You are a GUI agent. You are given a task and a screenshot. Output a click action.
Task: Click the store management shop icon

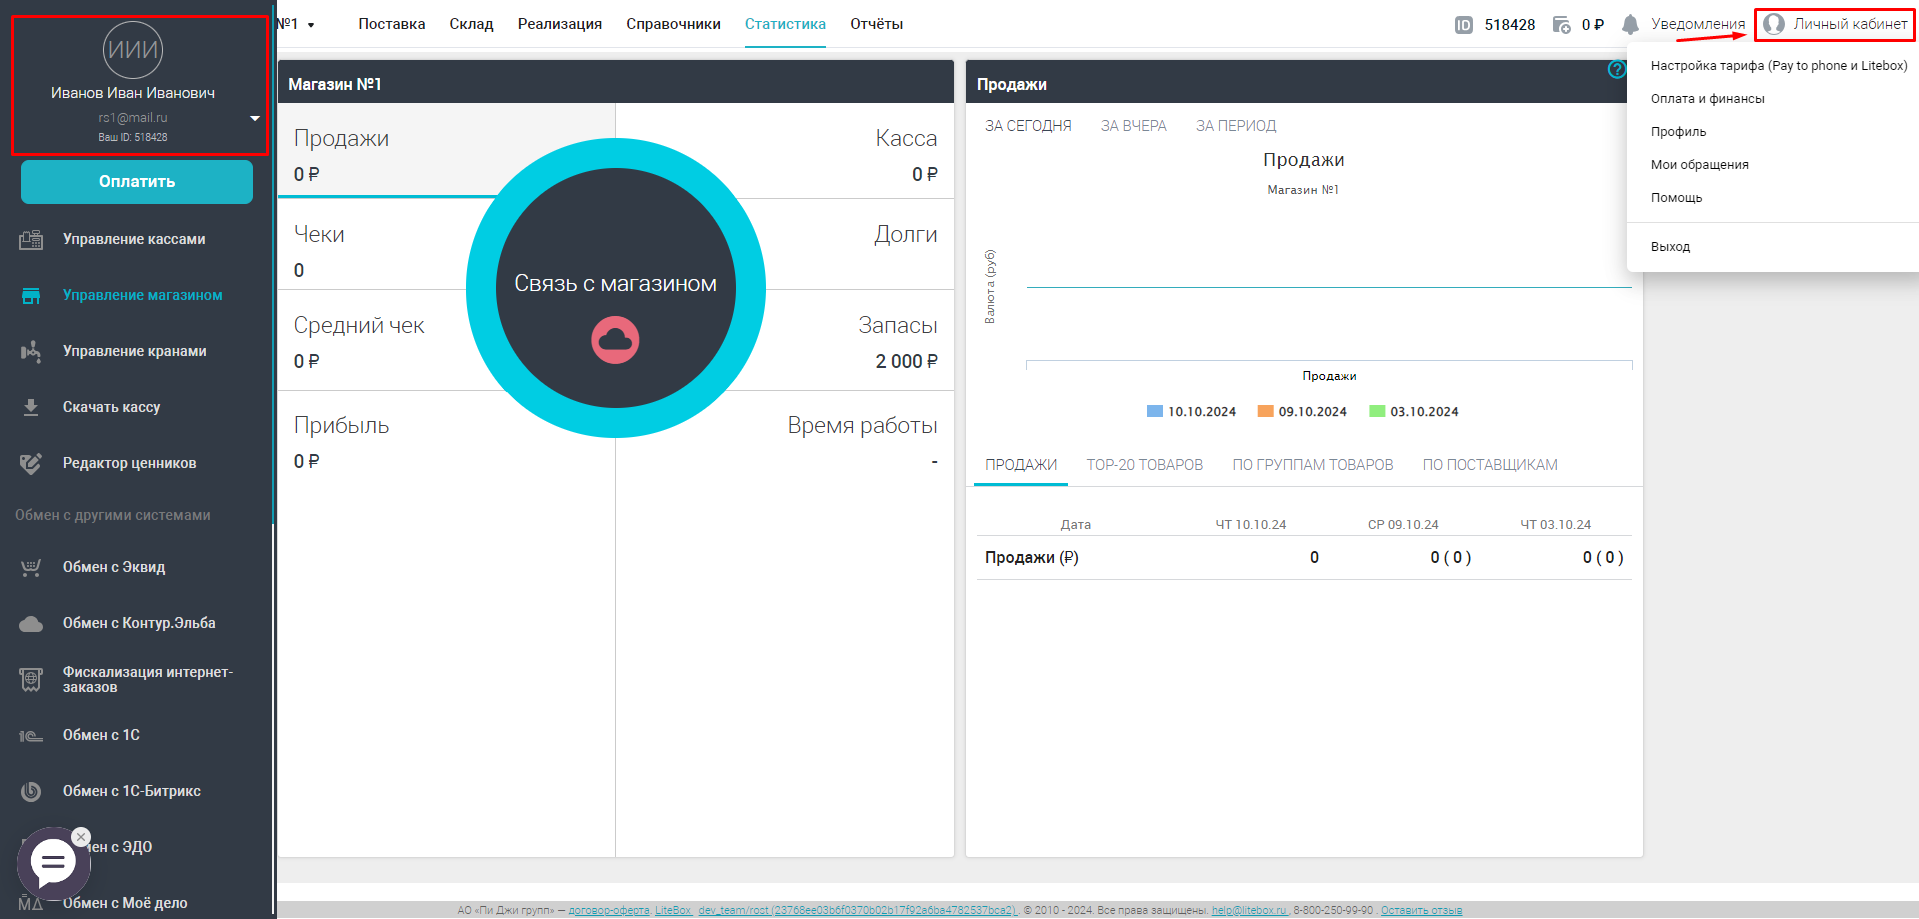(31, 295)
